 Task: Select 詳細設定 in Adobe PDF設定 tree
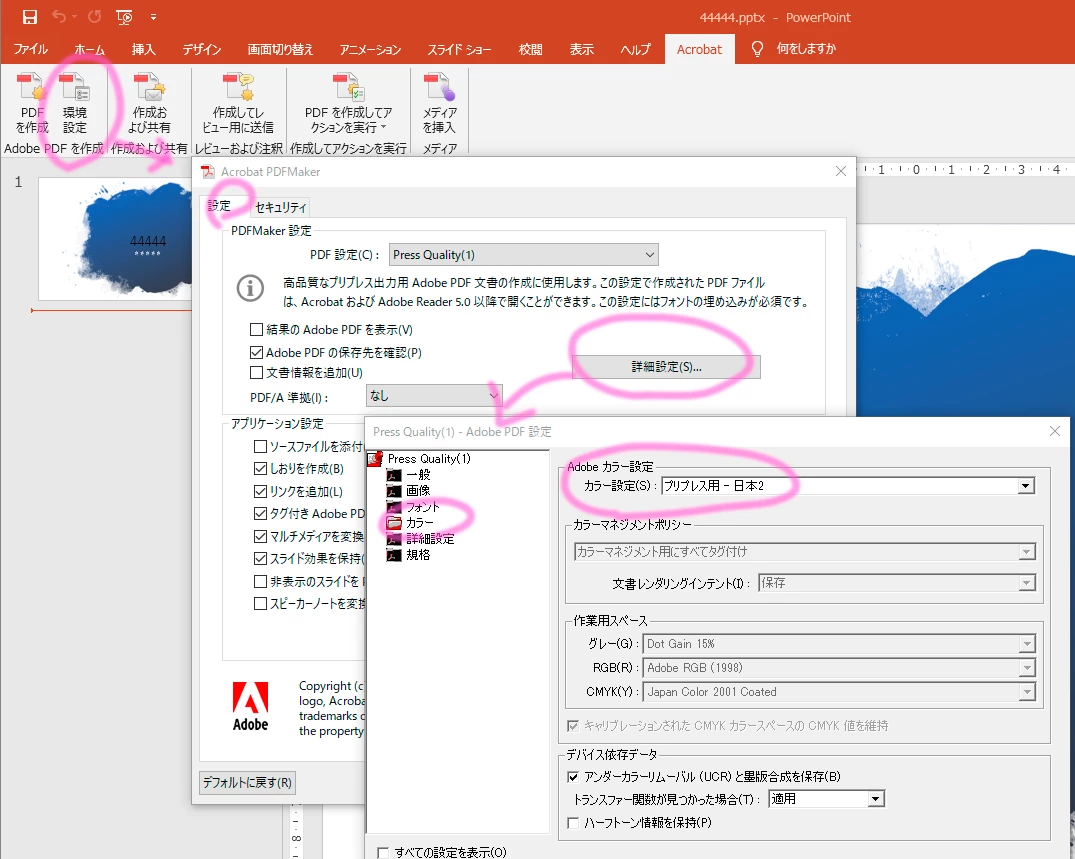pos(430,539)
